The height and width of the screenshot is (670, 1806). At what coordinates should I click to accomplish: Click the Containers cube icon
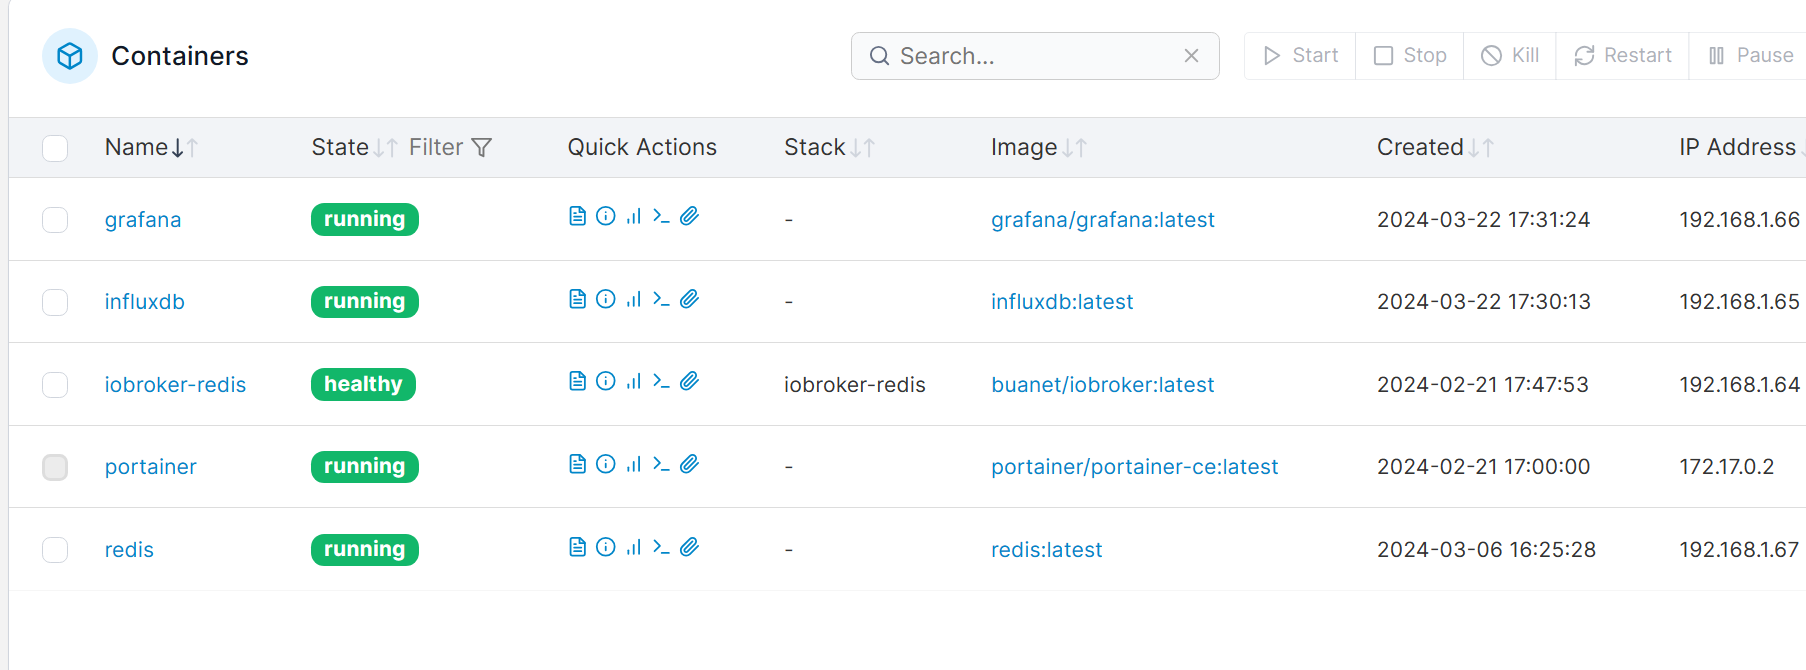[70, 56]
